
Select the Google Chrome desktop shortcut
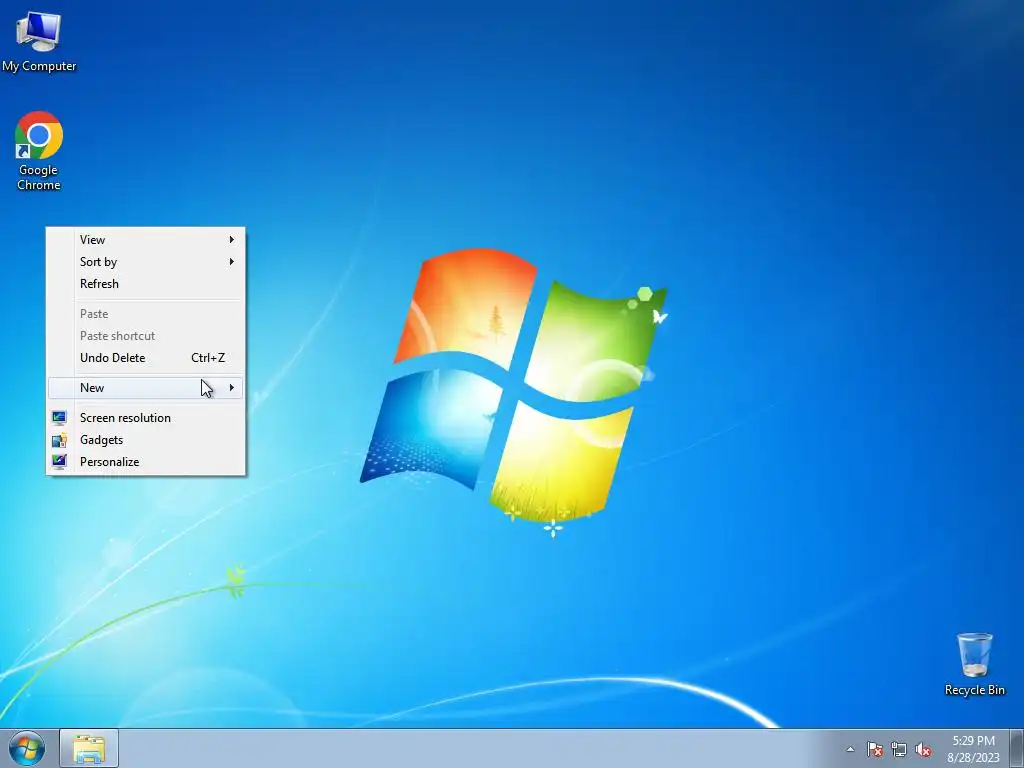coord(39,151)
